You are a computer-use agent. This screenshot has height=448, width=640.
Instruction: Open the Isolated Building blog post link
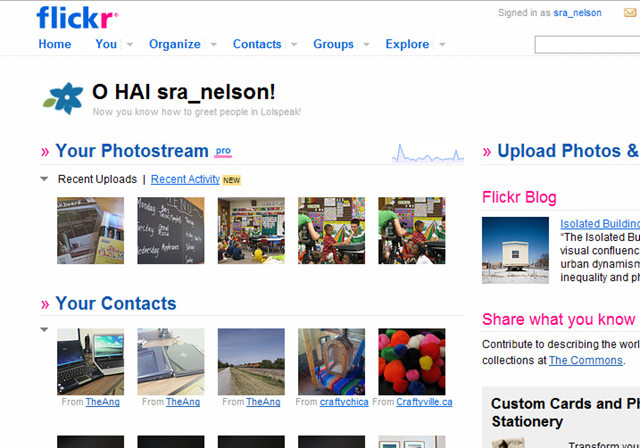[600, 224]
